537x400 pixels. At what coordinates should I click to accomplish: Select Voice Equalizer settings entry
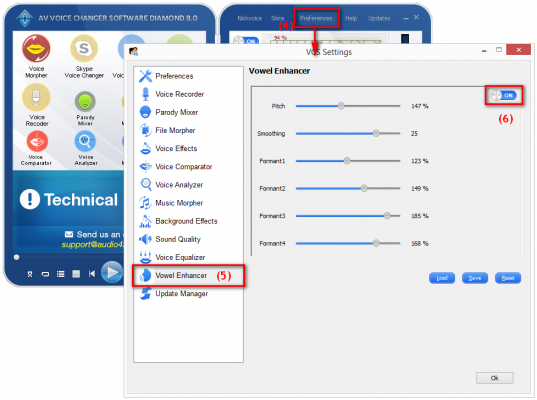click(x=180, y=258)
